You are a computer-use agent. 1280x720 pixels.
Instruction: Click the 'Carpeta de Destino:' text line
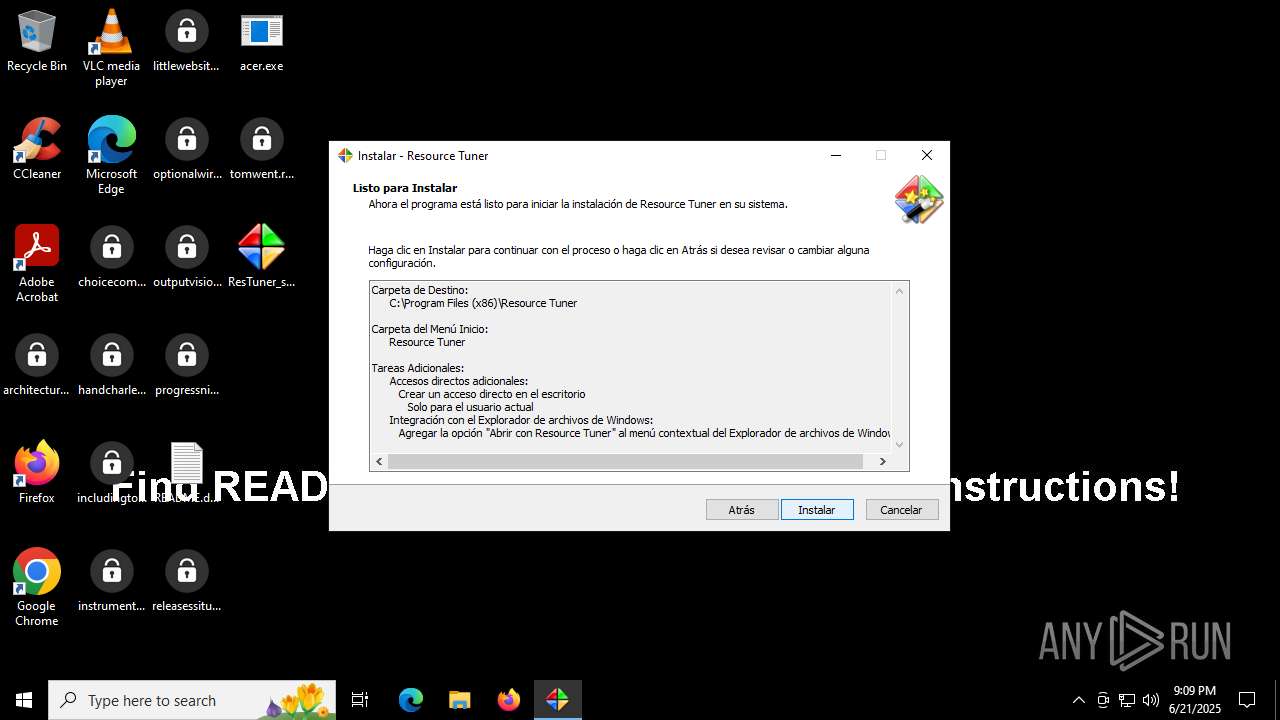point(419,290)
